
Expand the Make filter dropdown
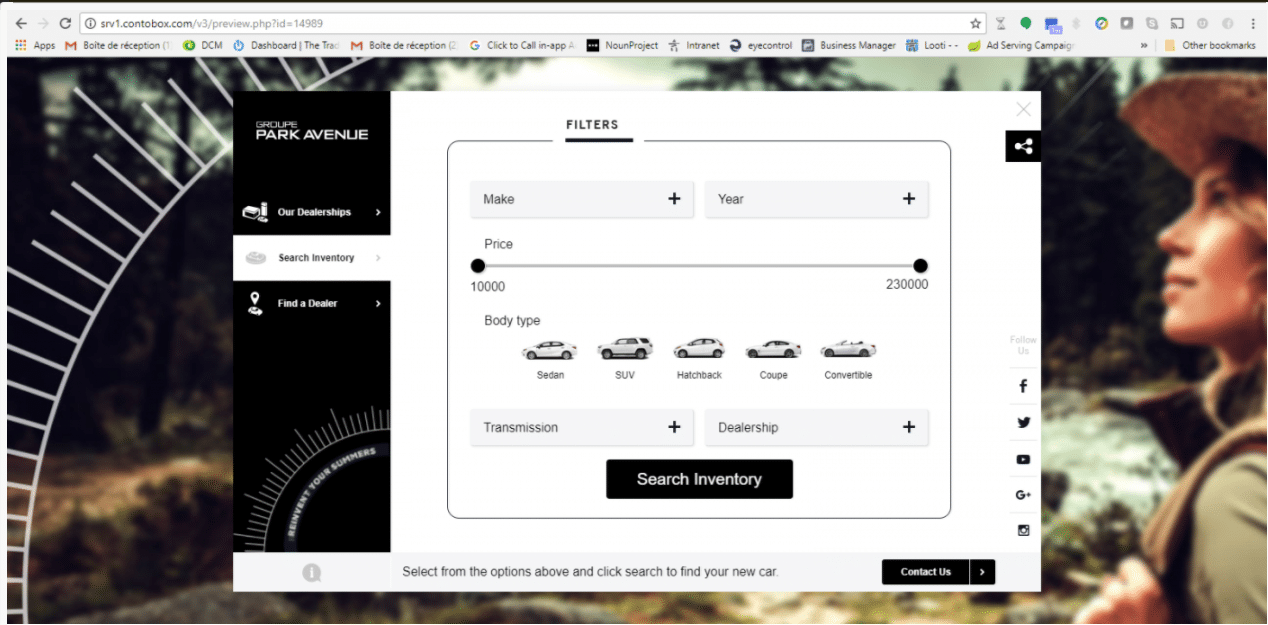(581, 199)
